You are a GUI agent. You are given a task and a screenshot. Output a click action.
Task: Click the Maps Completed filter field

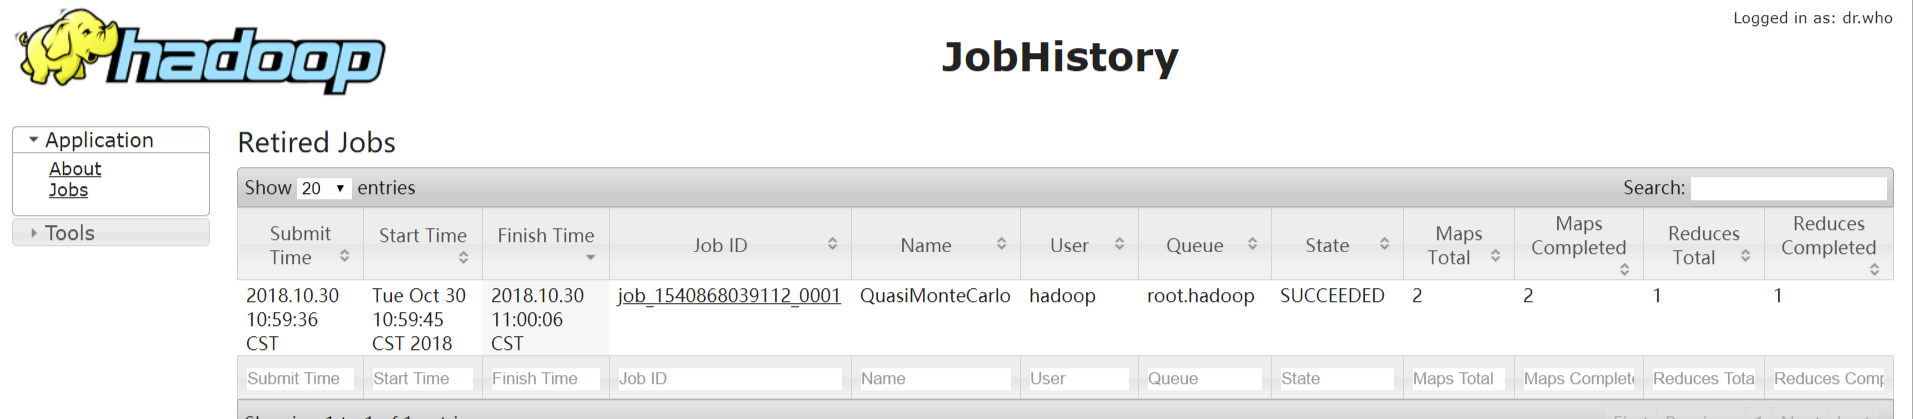[x=1579, y=379]
